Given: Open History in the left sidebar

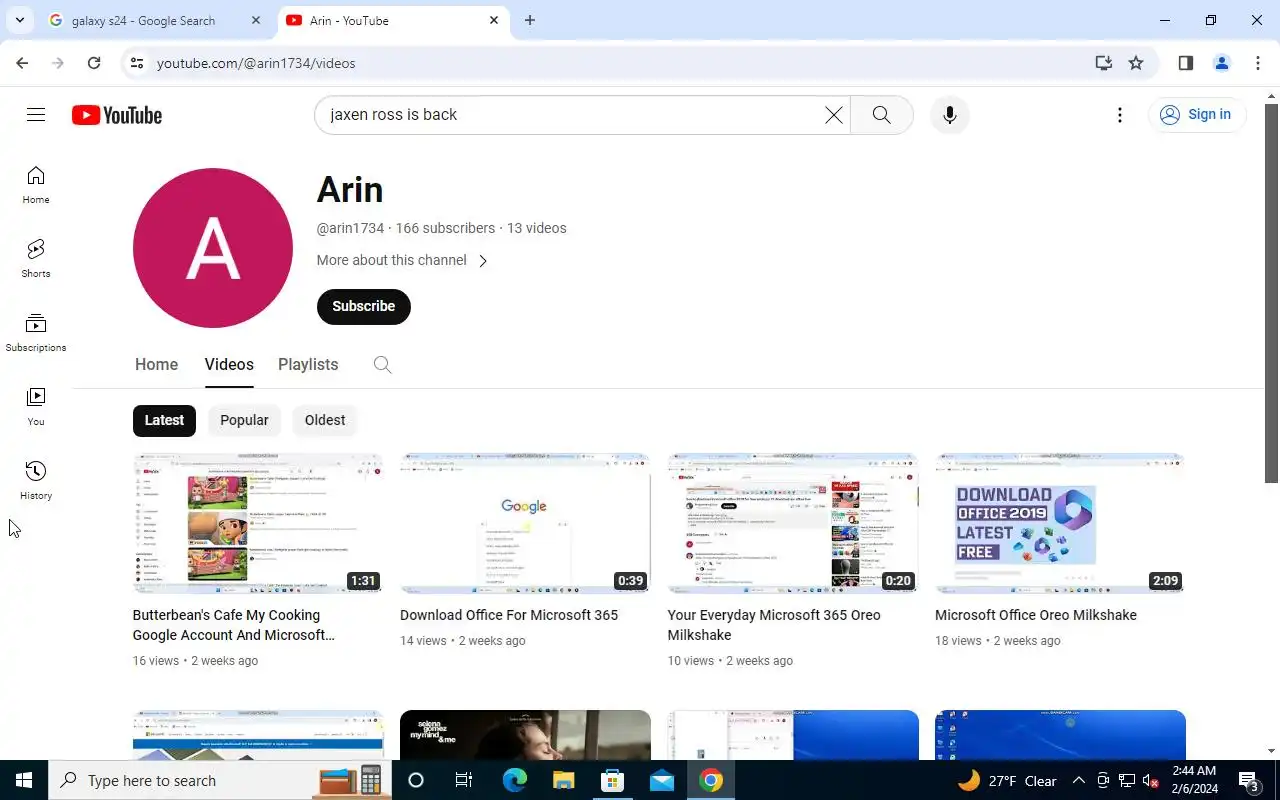Looking at the screenshot, I should click(x=36, y=481).
